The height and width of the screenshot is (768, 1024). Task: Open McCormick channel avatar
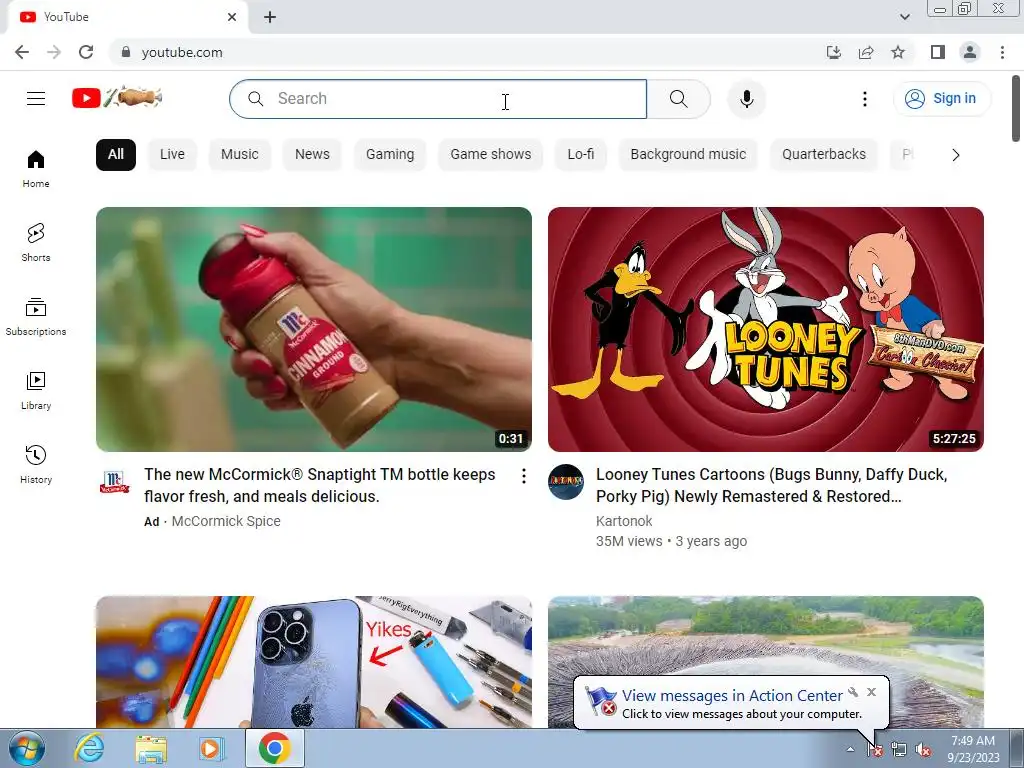pos(114,482)
